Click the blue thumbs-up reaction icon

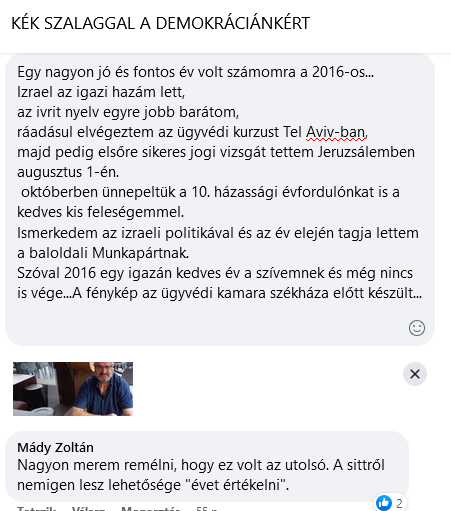pyautogui.click(x=384, y=503)
